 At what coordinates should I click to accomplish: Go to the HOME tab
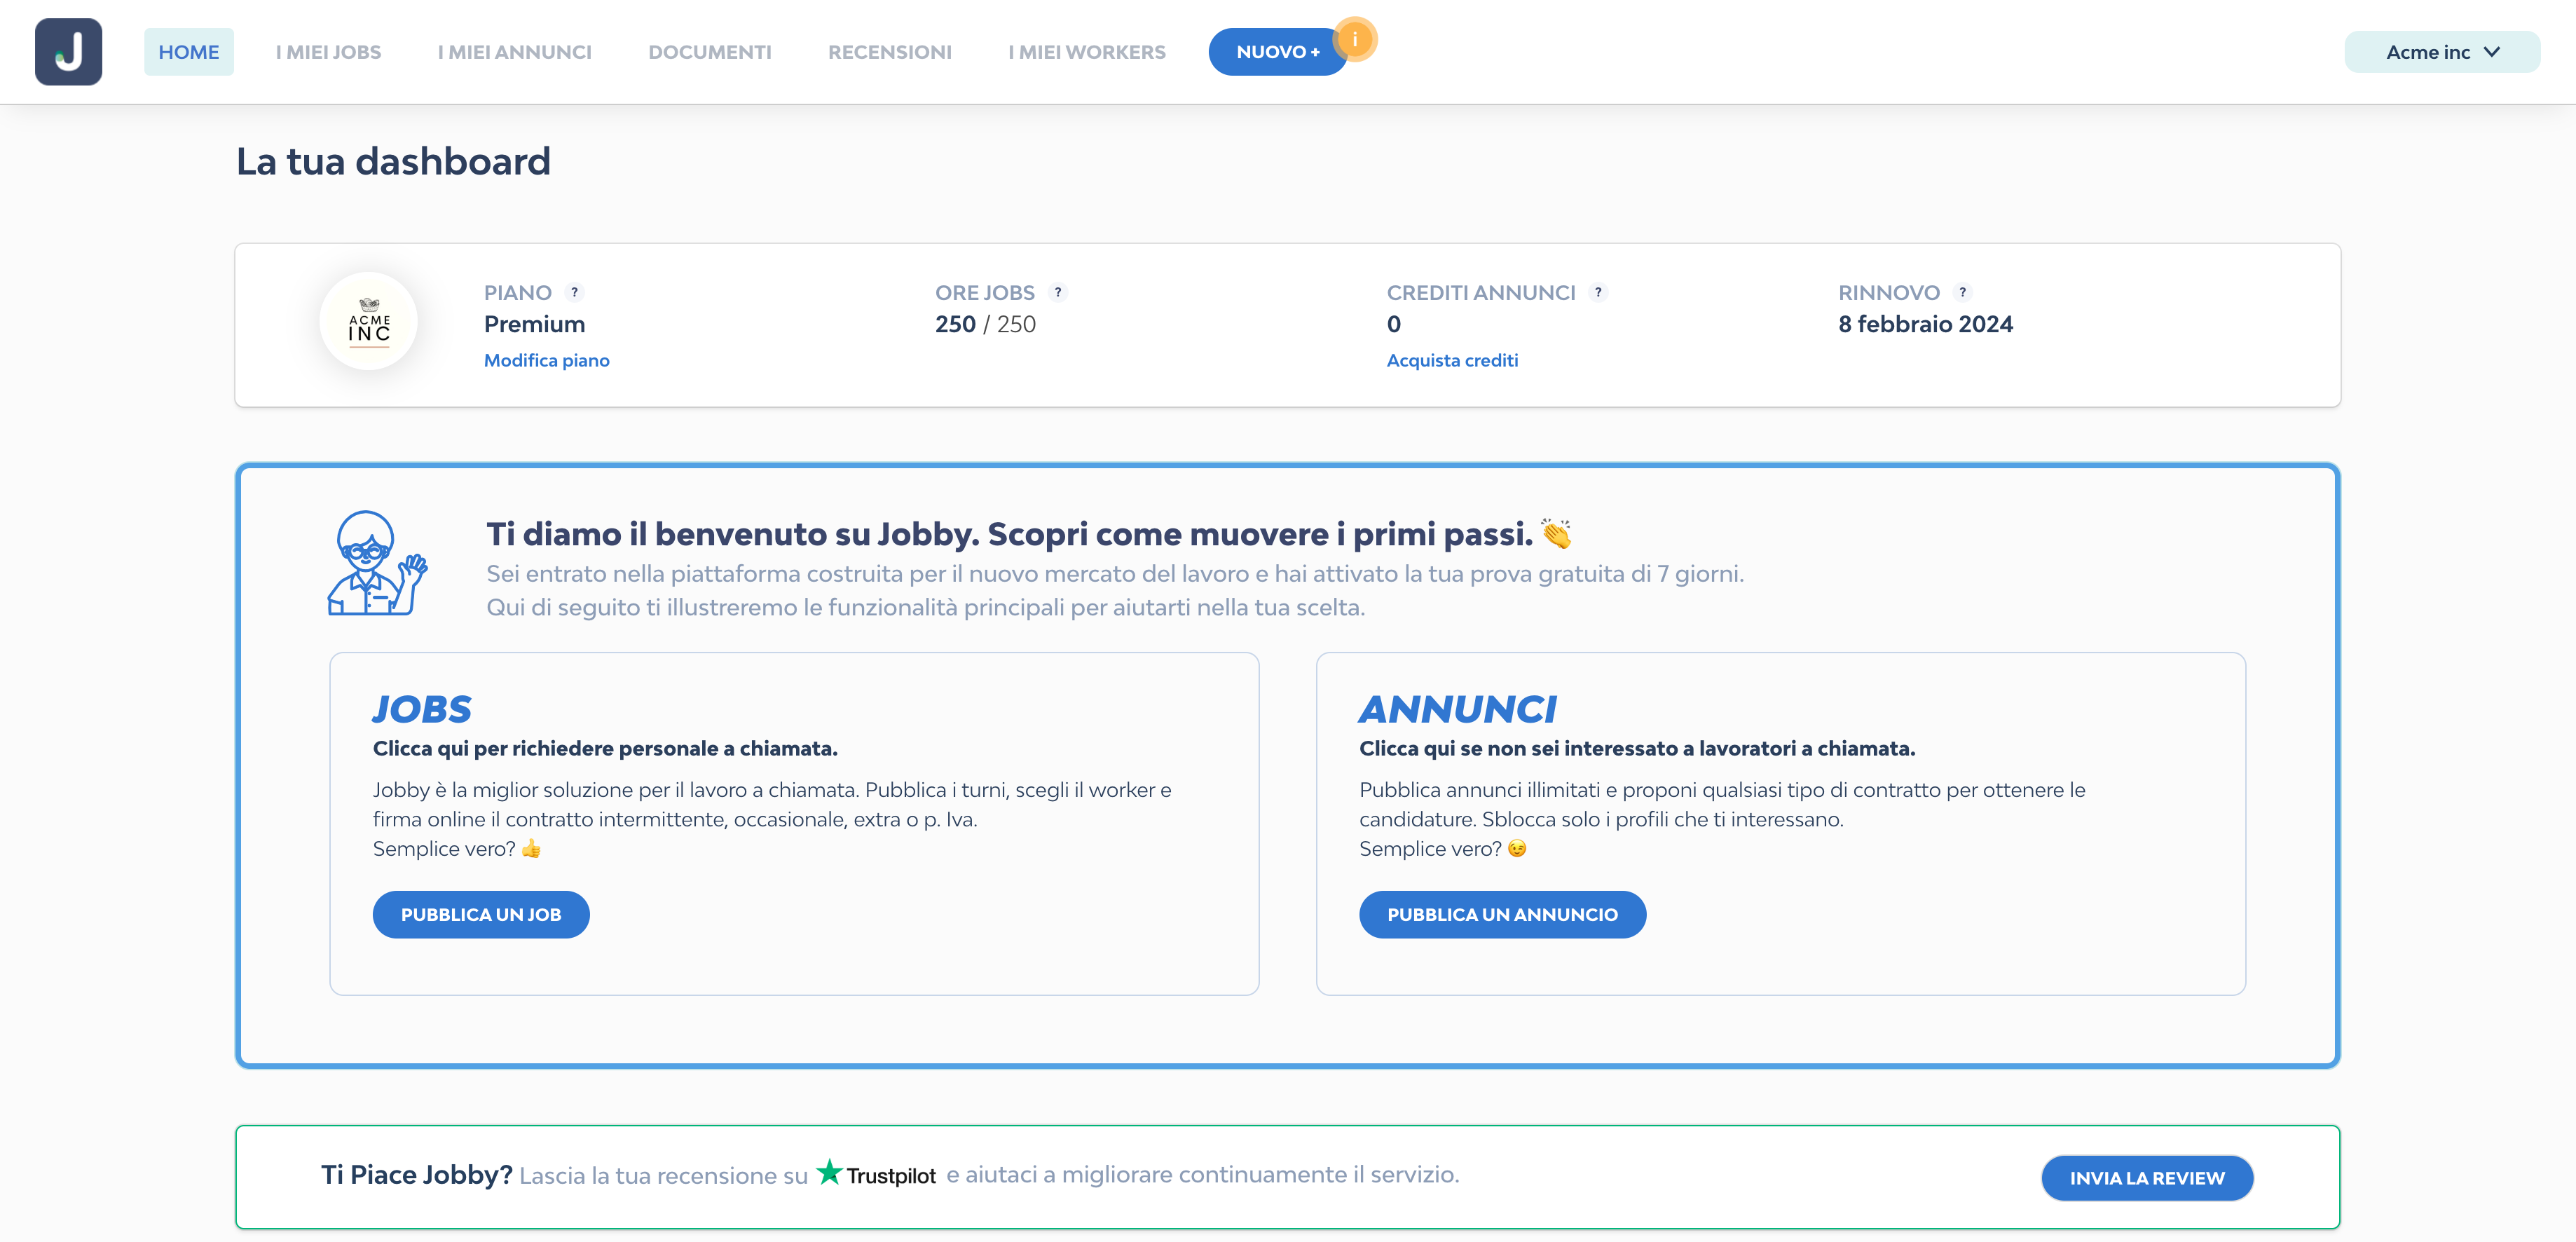coord(188,52)
